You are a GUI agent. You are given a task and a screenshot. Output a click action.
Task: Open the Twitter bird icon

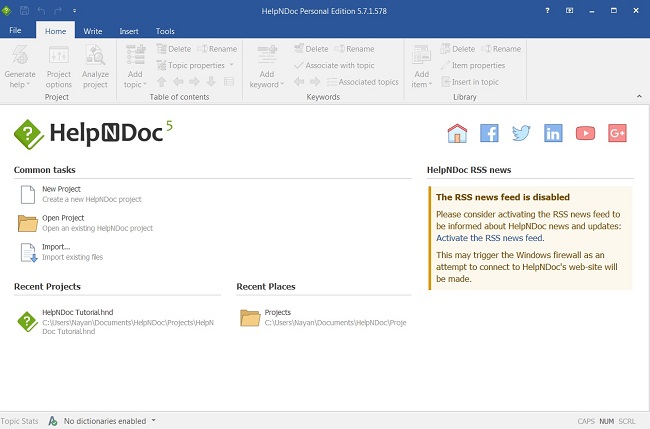(x=521, y=133)
